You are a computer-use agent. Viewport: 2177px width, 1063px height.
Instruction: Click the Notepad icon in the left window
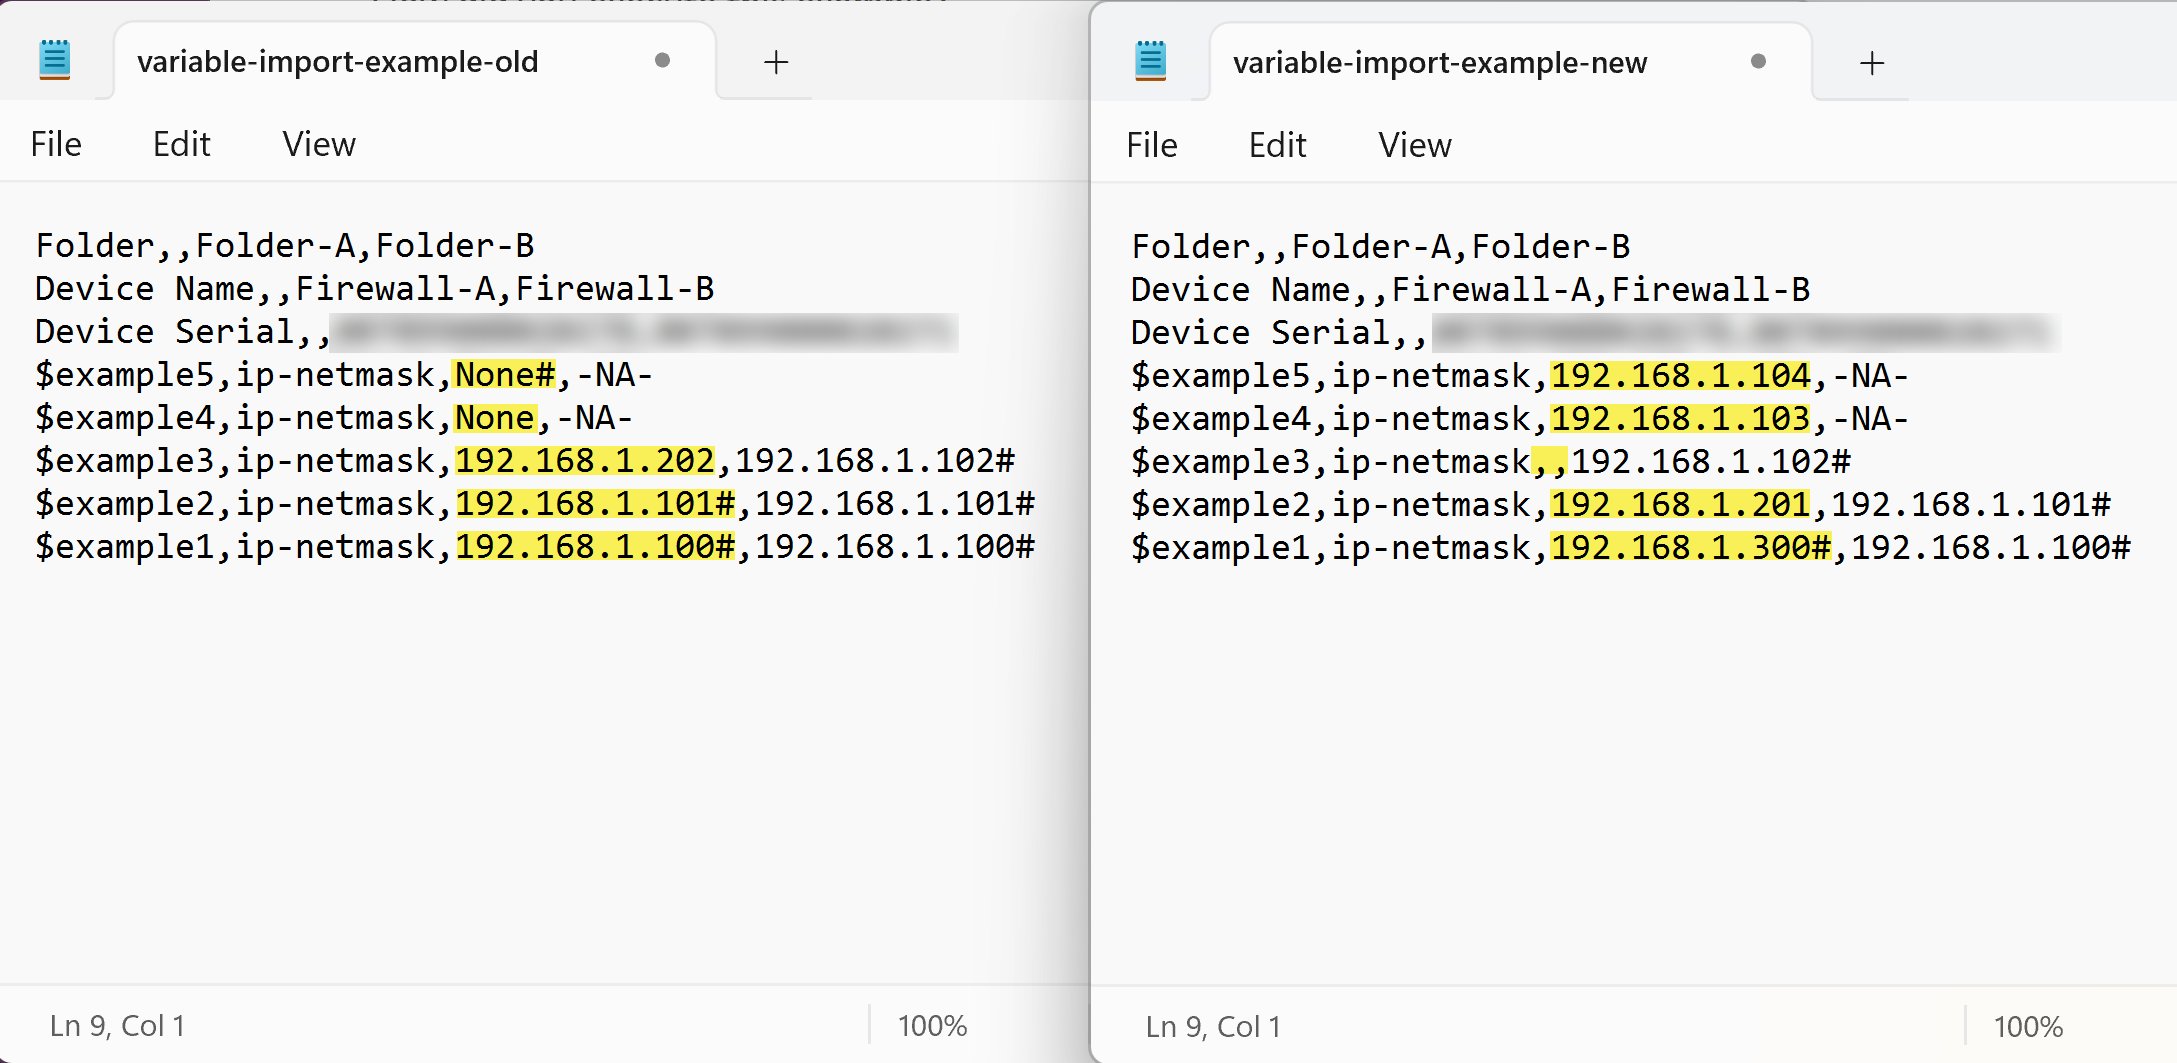tap(54, 60)
